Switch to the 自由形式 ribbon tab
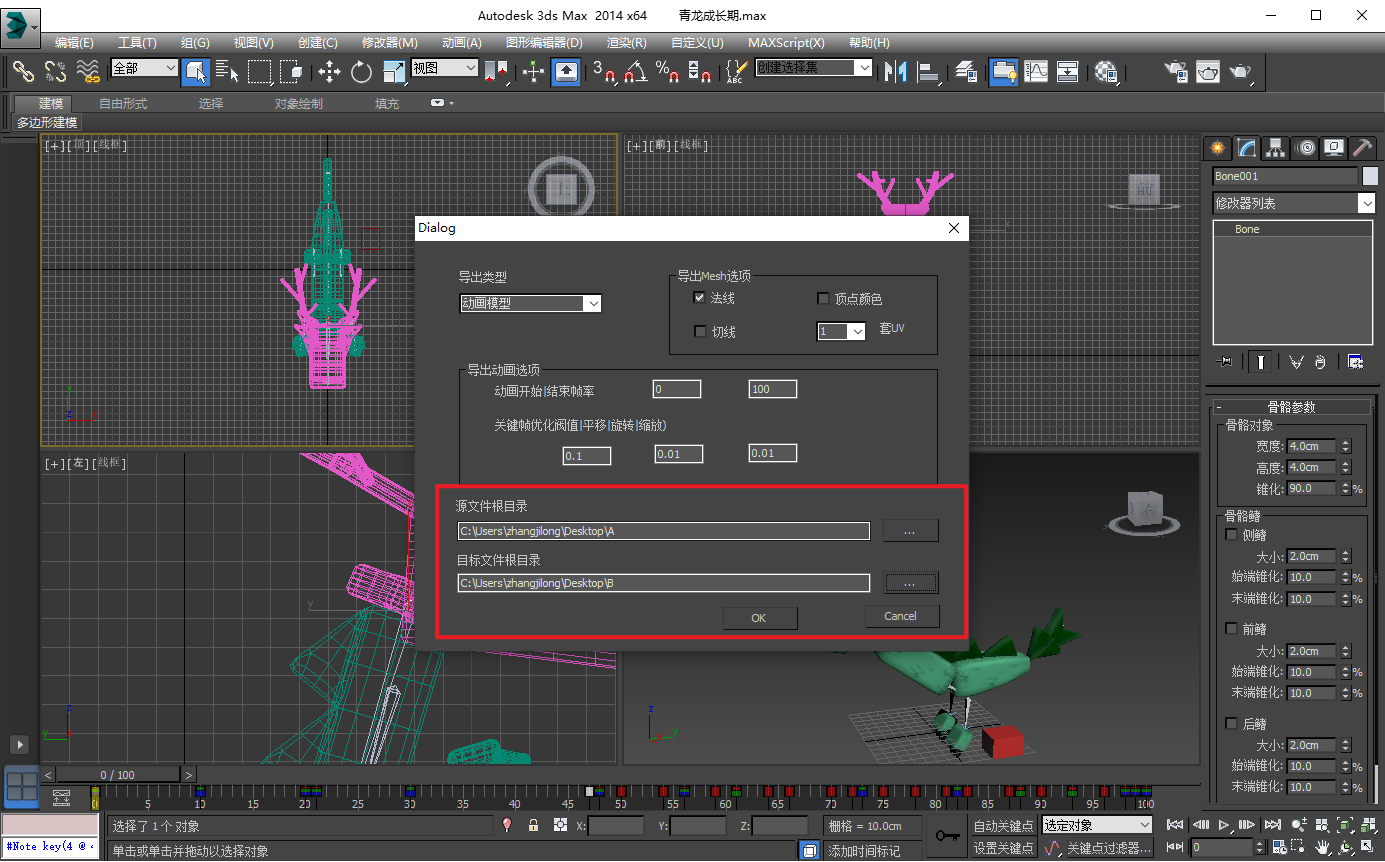This screenshot has width=1385, height=862. click(x=123, y=103)
